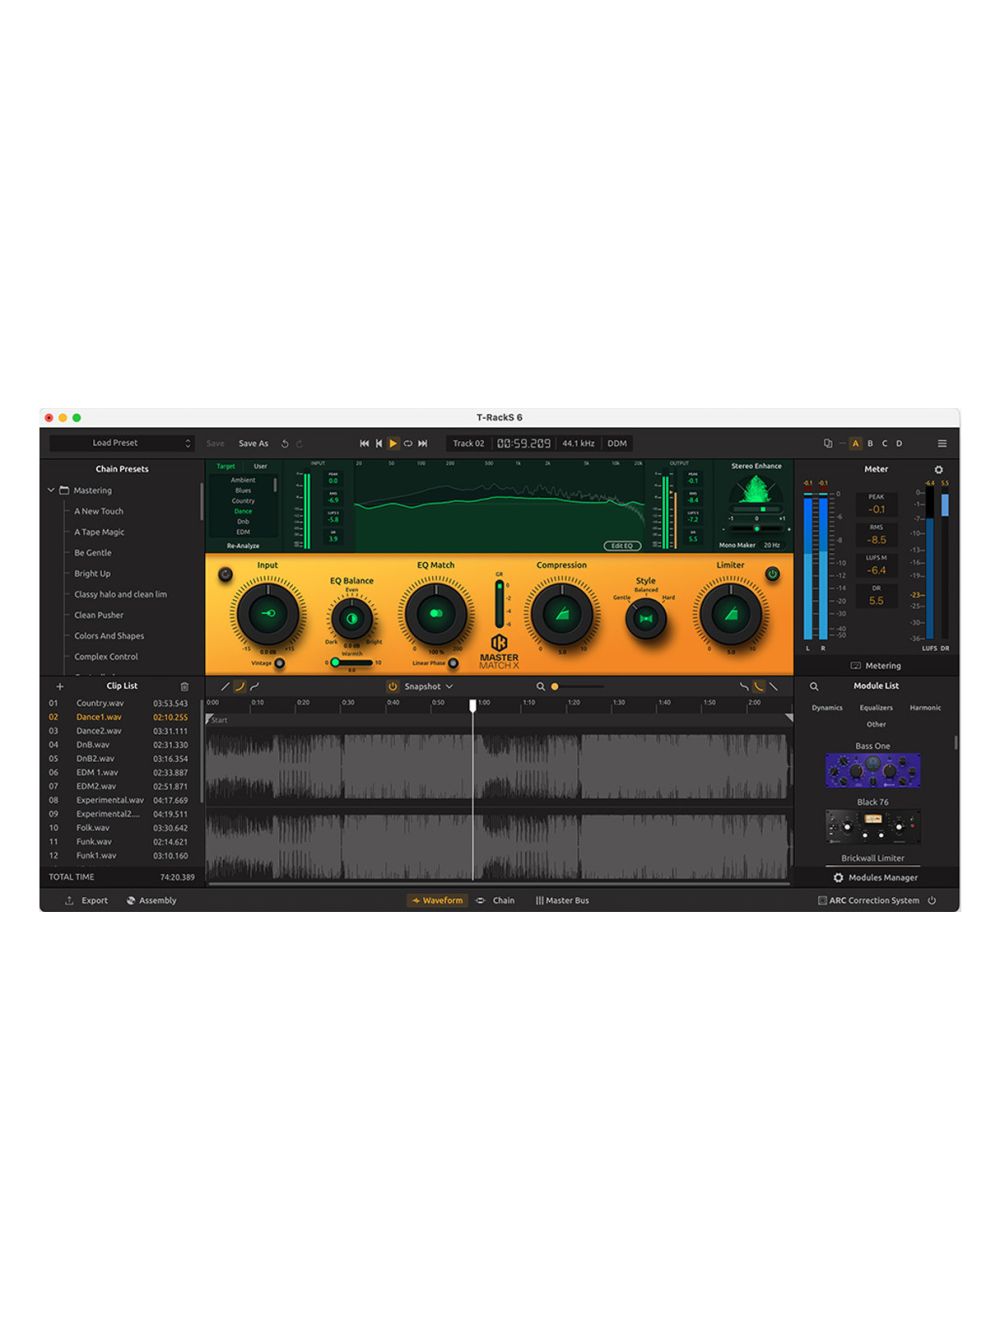Viewport: 1000px width, 1320px height.
Task: Click the Re-Analyze button
Action: coord(242,544)
